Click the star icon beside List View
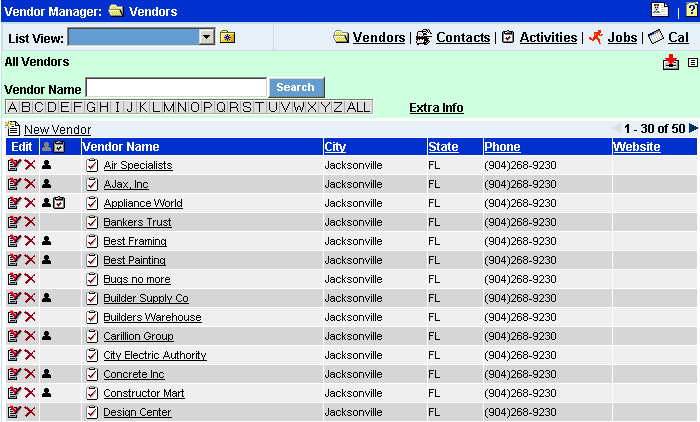Image resolution: width=700 pixels, height=422 pixels. [227, 38]
